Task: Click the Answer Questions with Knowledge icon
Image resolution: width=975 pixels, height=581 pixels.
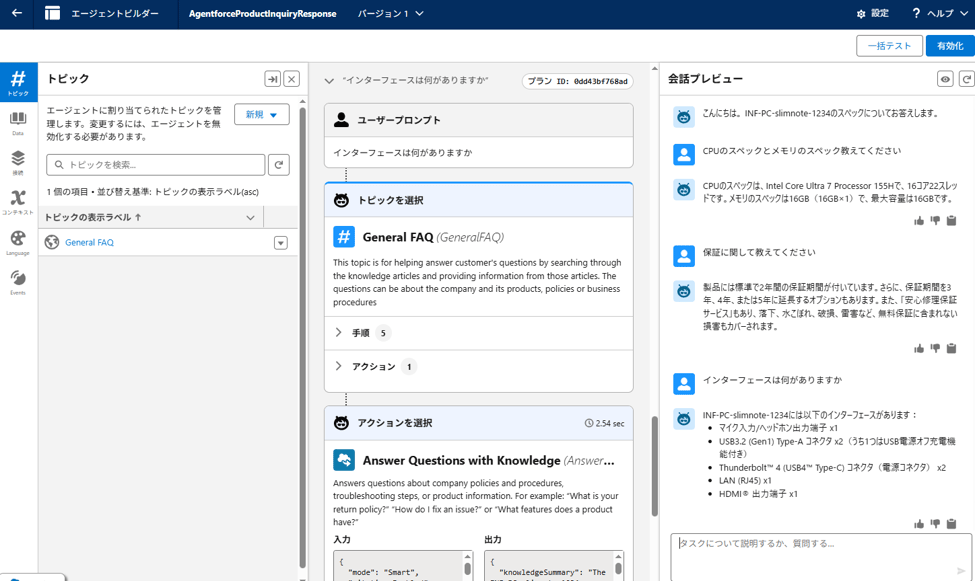Action: (344, 460)
